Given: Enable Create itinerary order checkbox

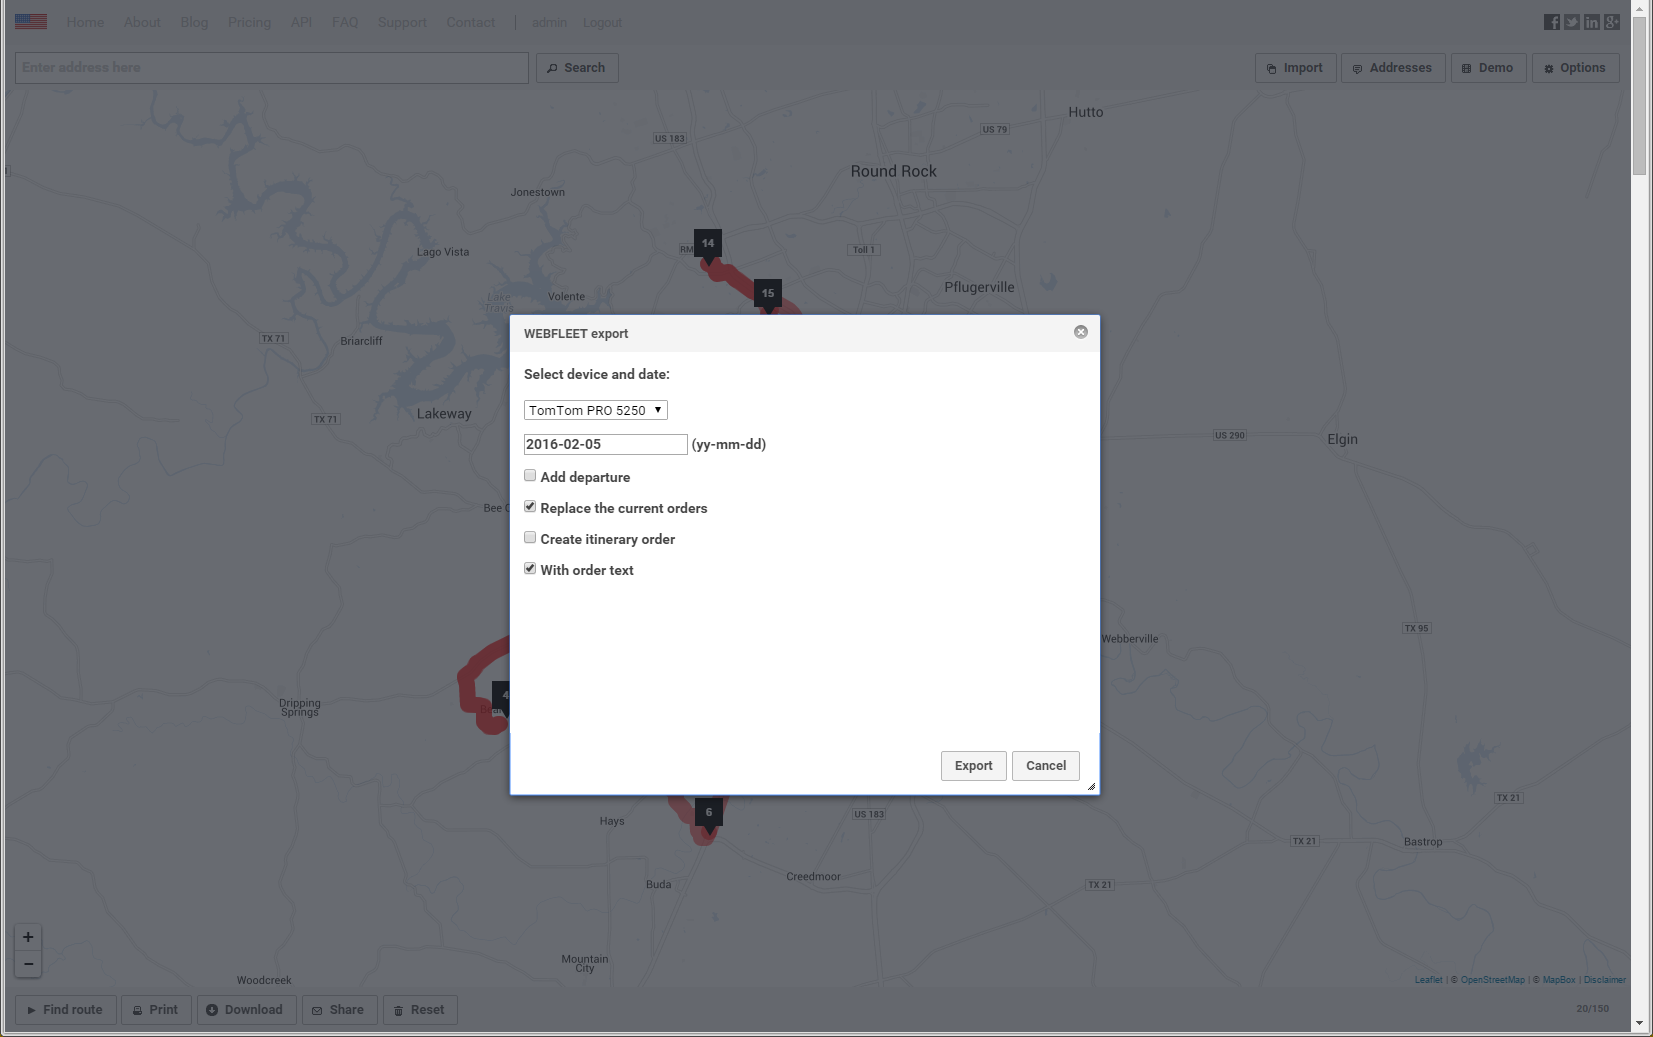Looking at the screenshot, I should click(530, 538).
